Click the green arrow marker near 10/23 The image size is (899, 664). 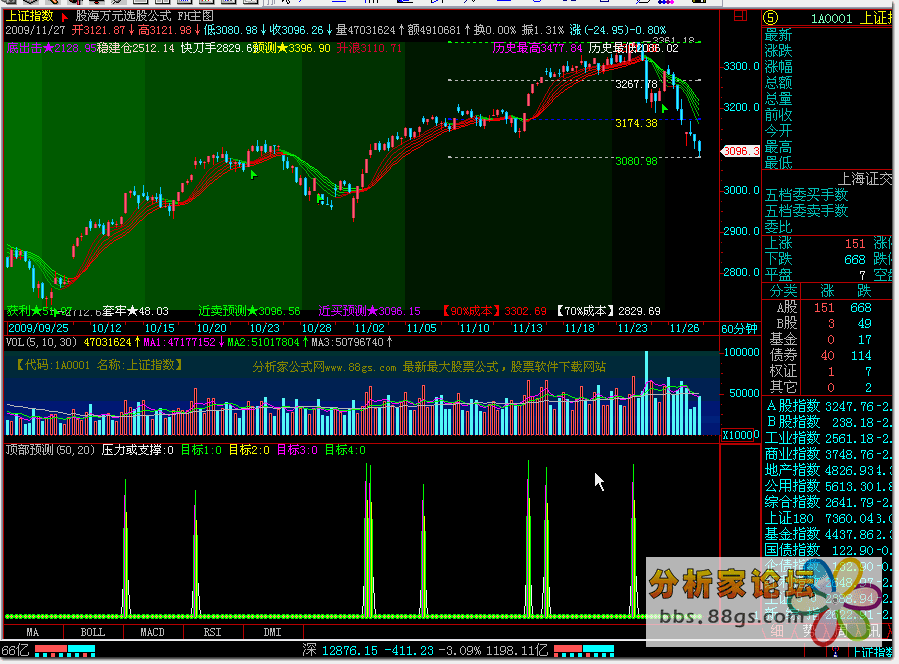253,175
